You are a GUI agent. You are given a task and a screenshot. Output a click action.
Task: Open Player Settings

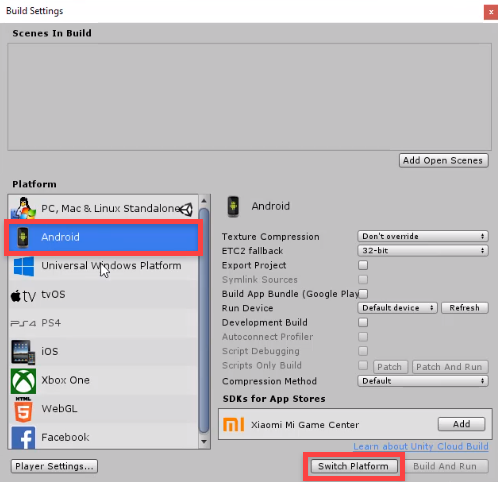(54, 466)
